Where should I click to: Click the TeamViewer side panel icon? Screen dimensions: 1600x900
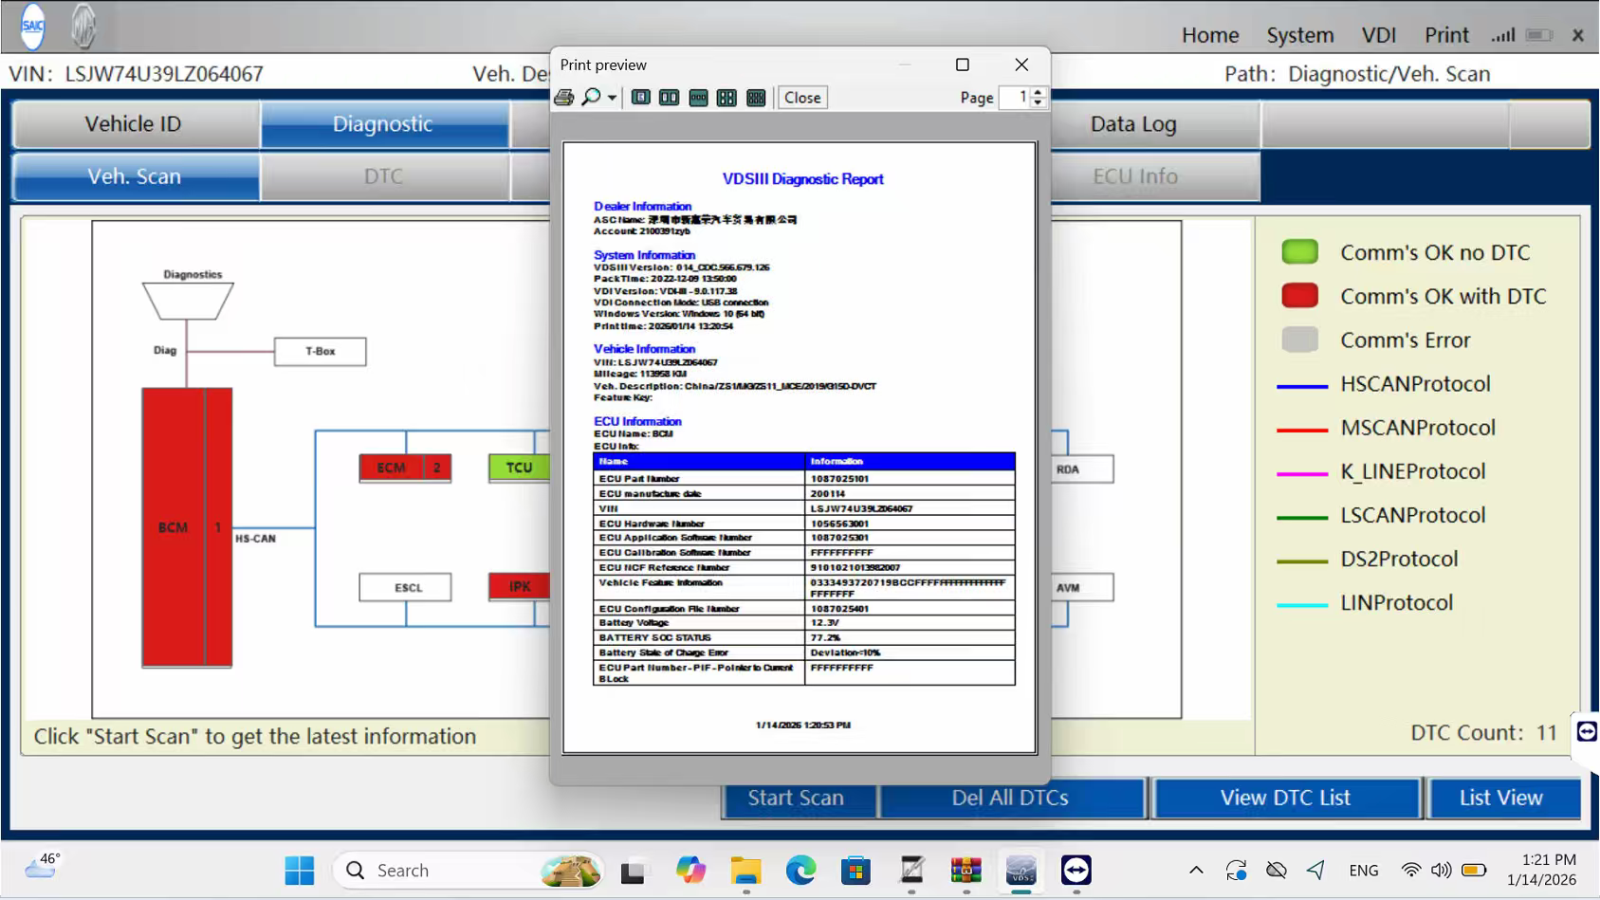(1586, 732)
